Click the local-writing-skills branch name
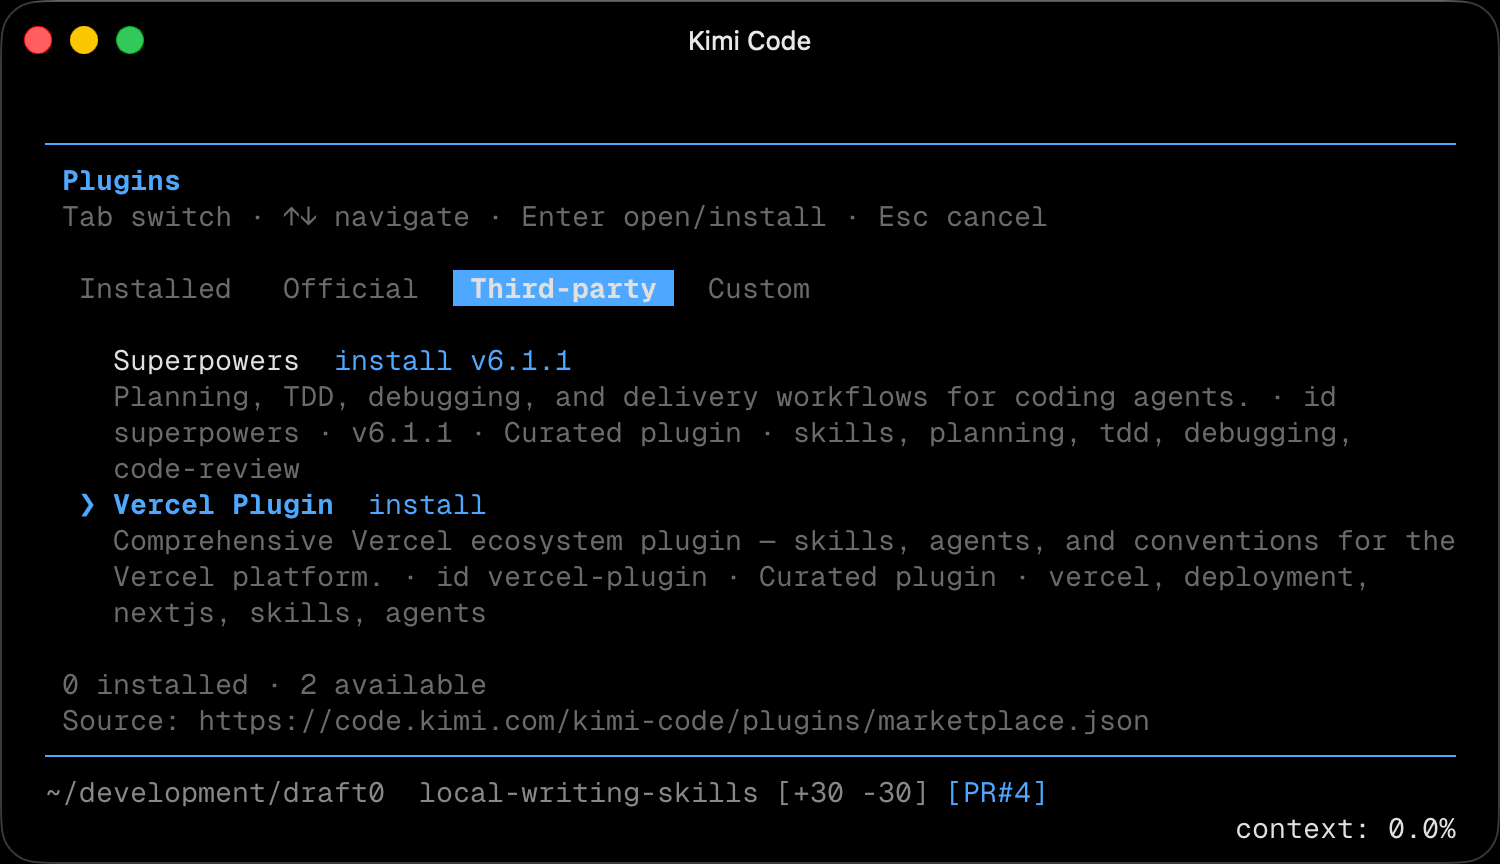The image size is (1500, 864). (588, 793)
